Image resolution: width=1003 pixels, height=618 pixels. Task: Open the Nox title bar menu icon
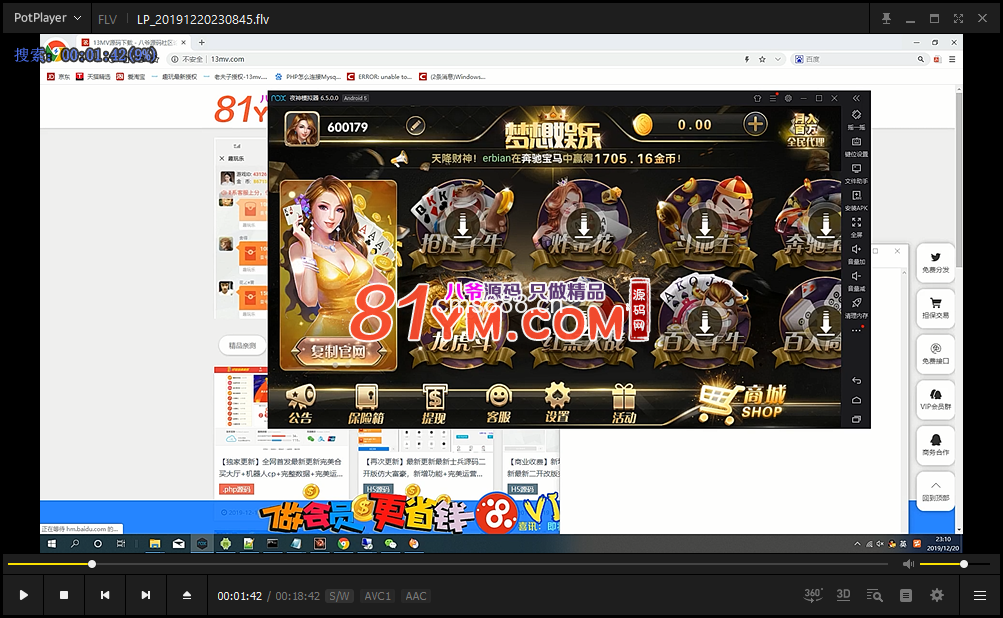tap(773, 99)
